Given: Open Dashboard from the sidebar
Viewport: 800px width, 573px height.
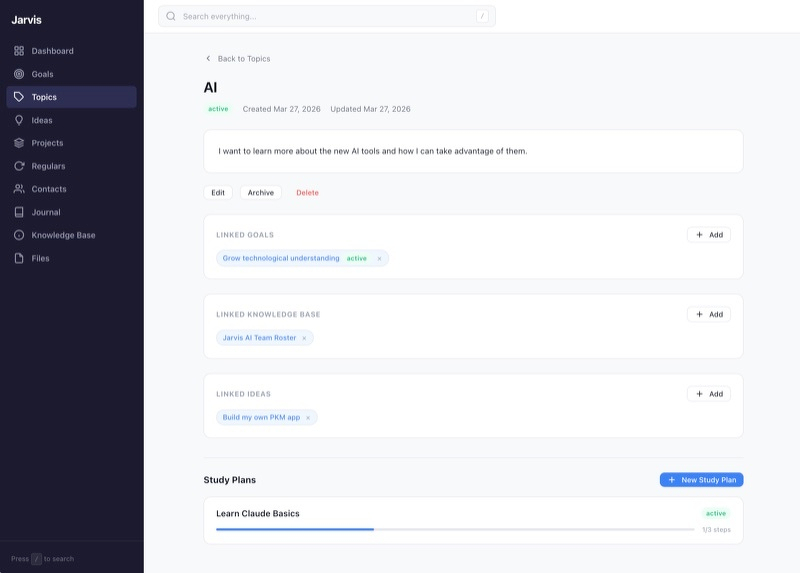Looking at the screenshot, I should tap(51, 51).
